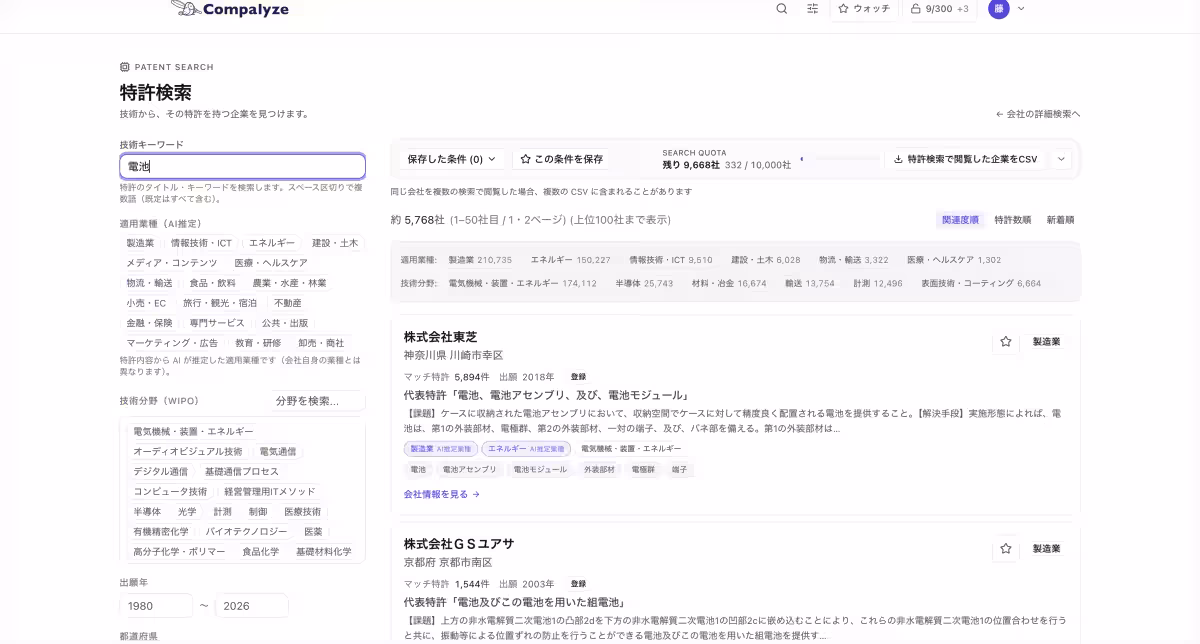Select 高分子化学・ポリマー WIPO field chip
Image resolution: width=1200 pixels, height=644 pixels.
[179, 551]
